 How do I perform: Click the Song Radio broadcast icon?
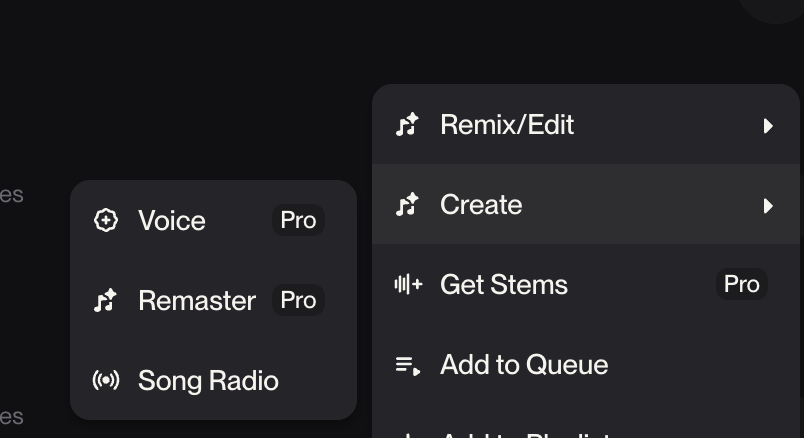pyautogui.click(x=105, y=381)
